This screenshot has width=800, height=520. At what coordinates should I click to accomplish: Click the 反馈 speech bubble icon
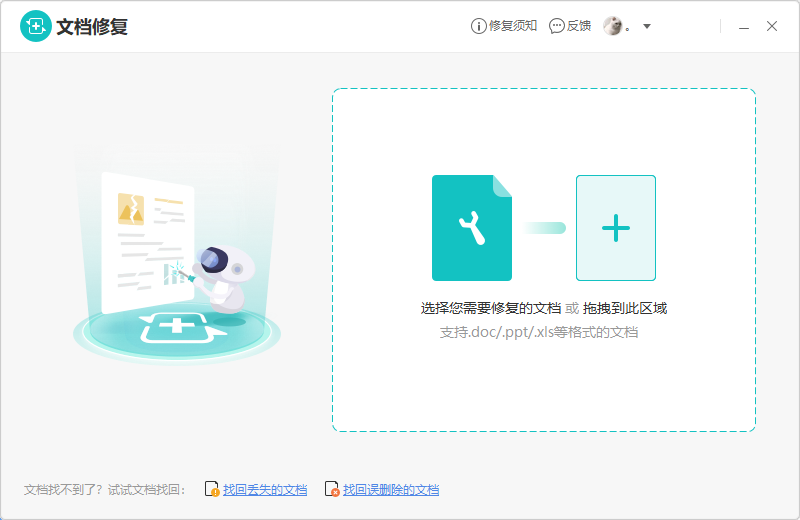(557, 26)
